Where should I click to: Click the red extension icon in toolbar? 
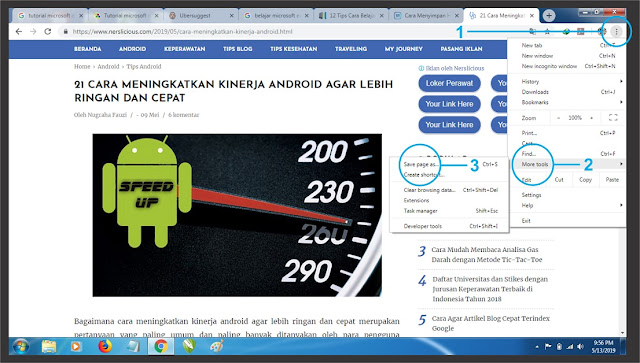tap(581, 31)
